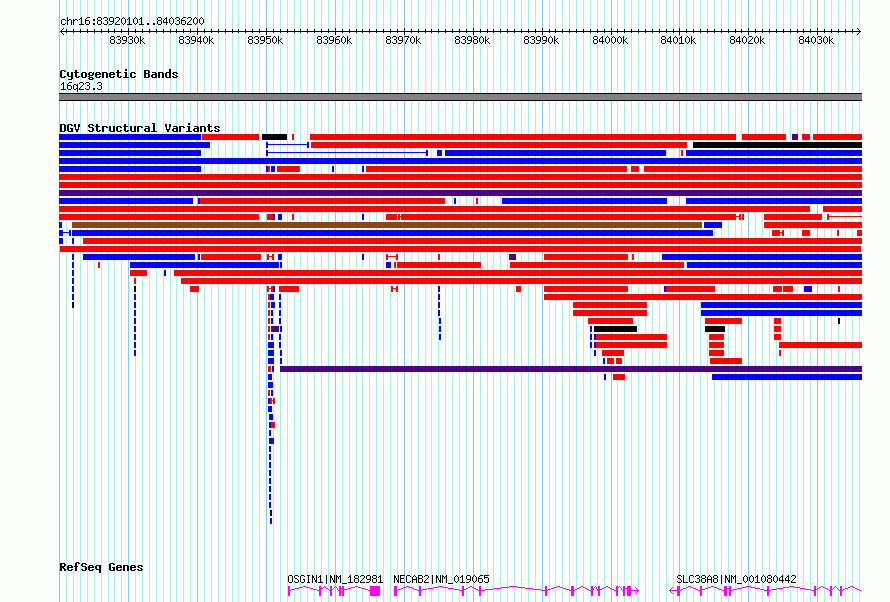Click the 83990k ruler label

[x=541, y=40]
